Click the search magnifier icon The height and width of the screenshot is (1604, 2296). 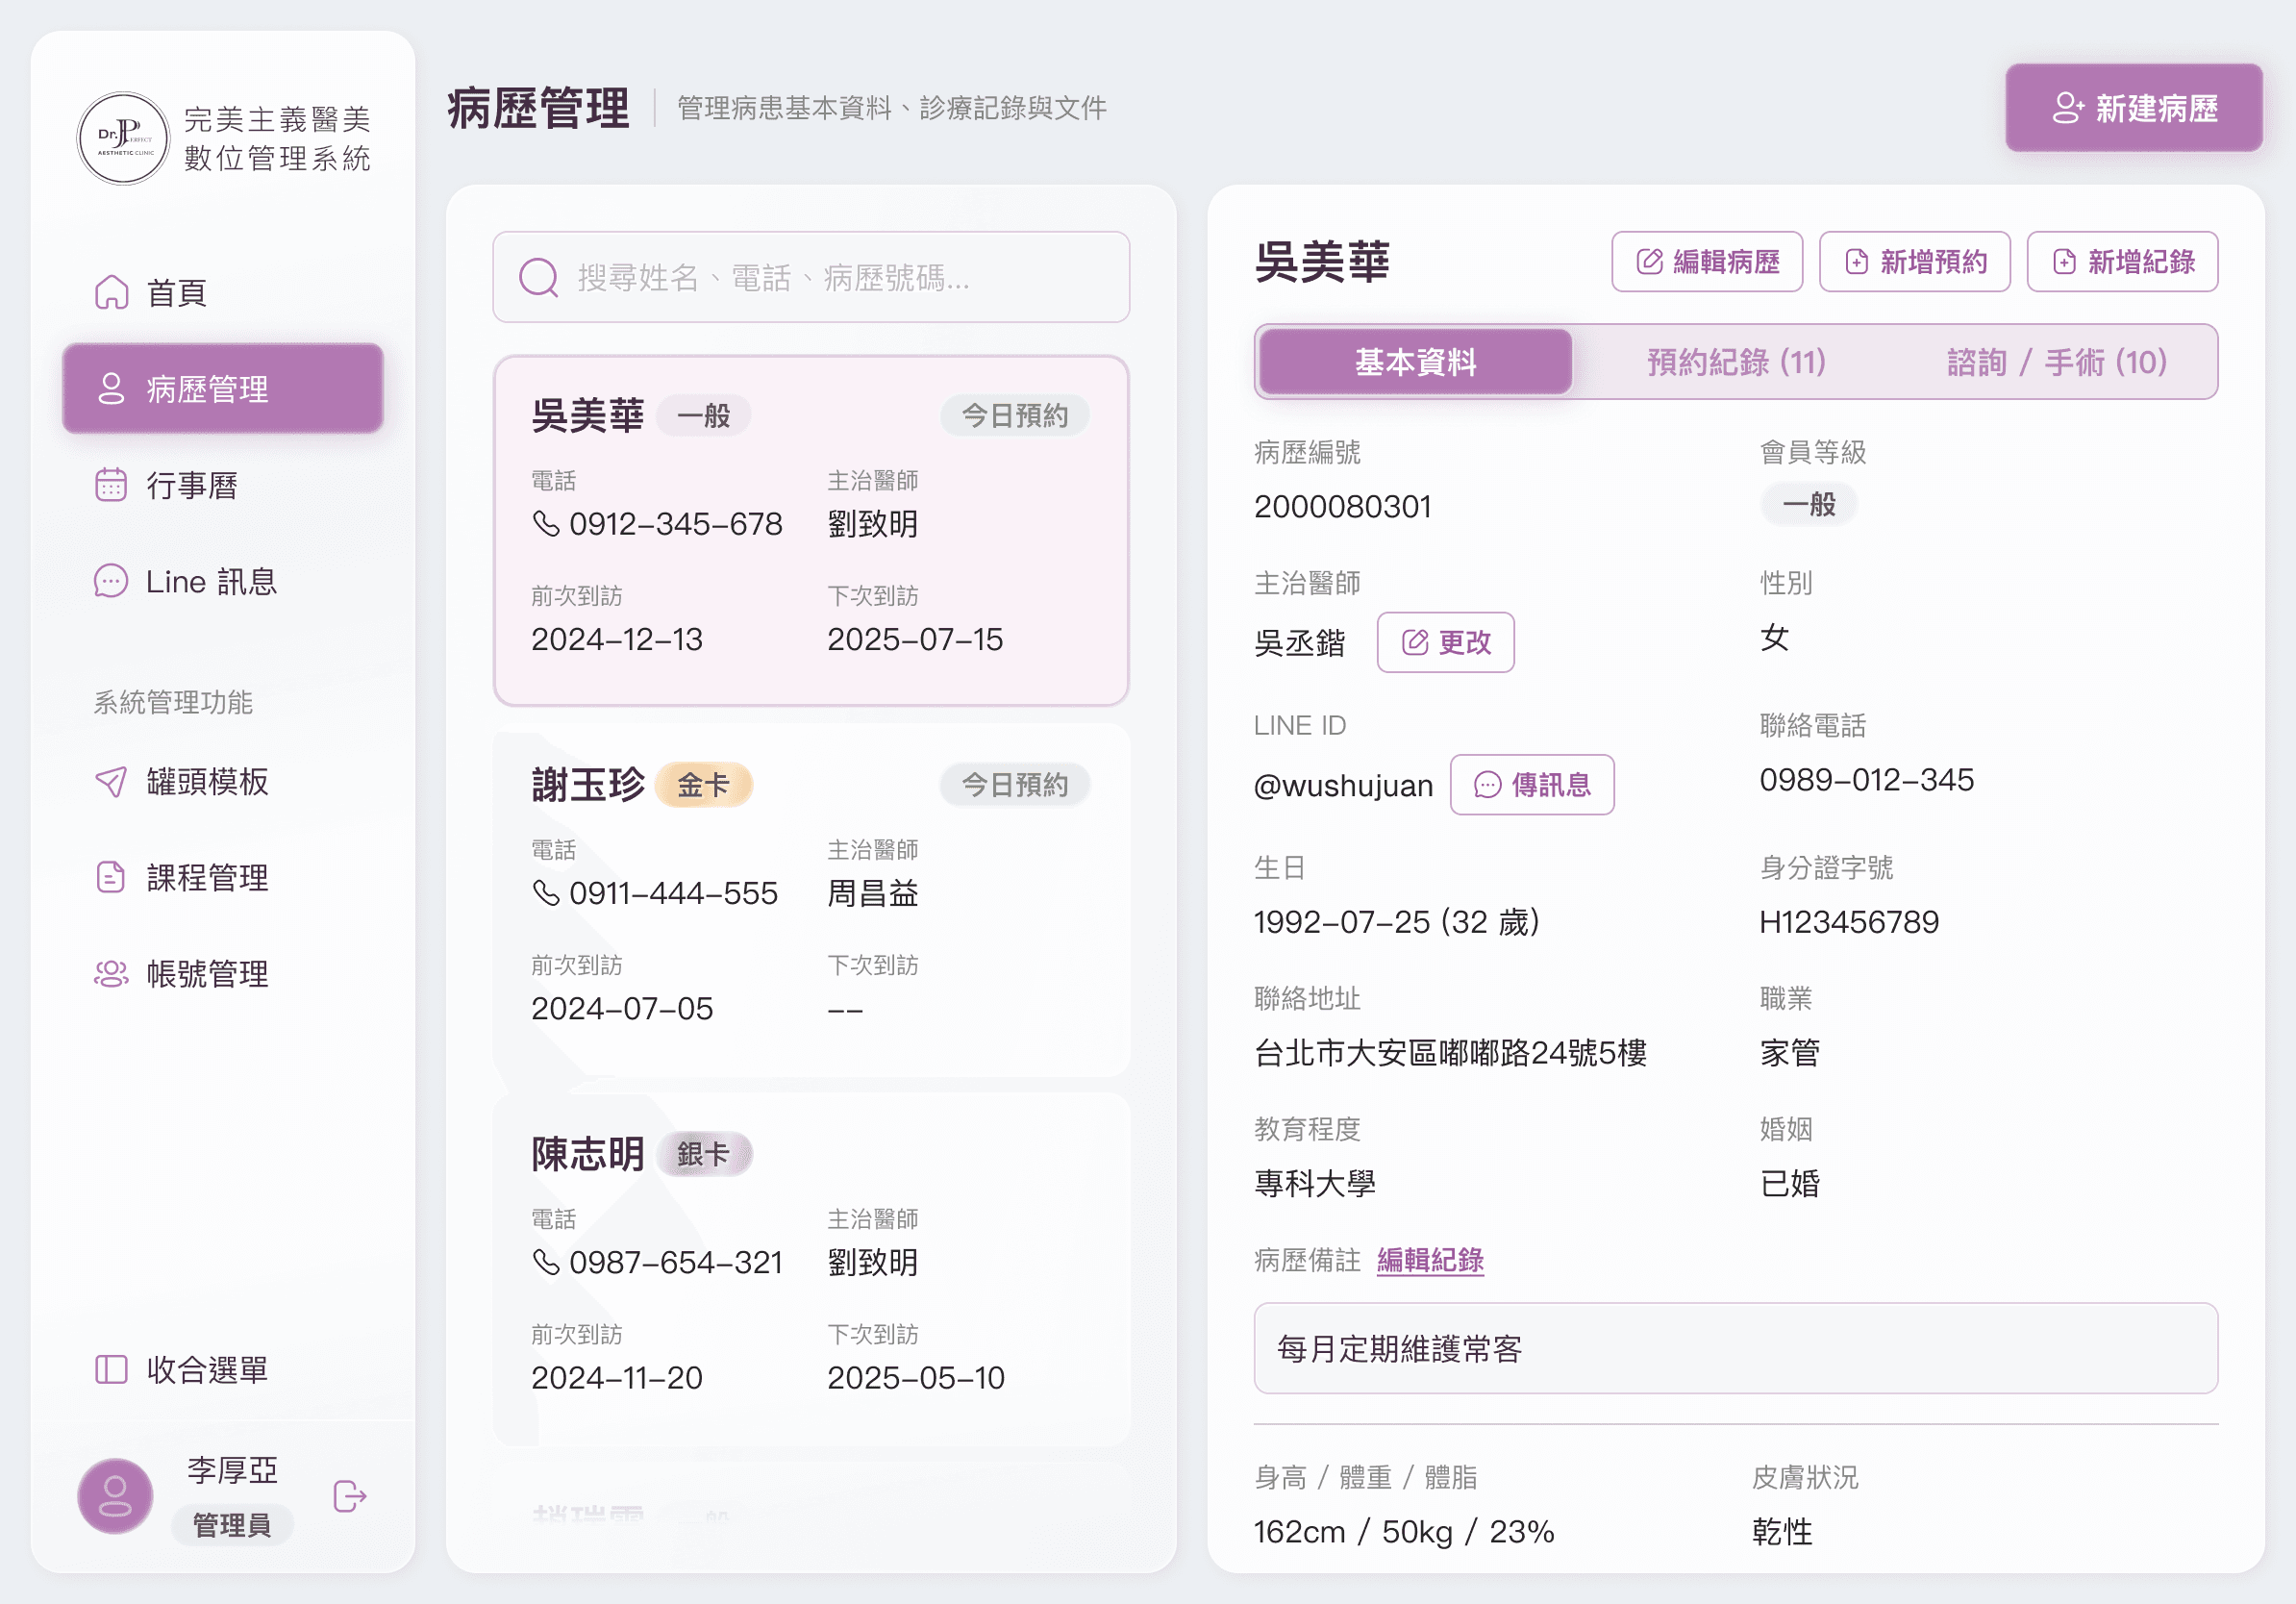point(539,277)
